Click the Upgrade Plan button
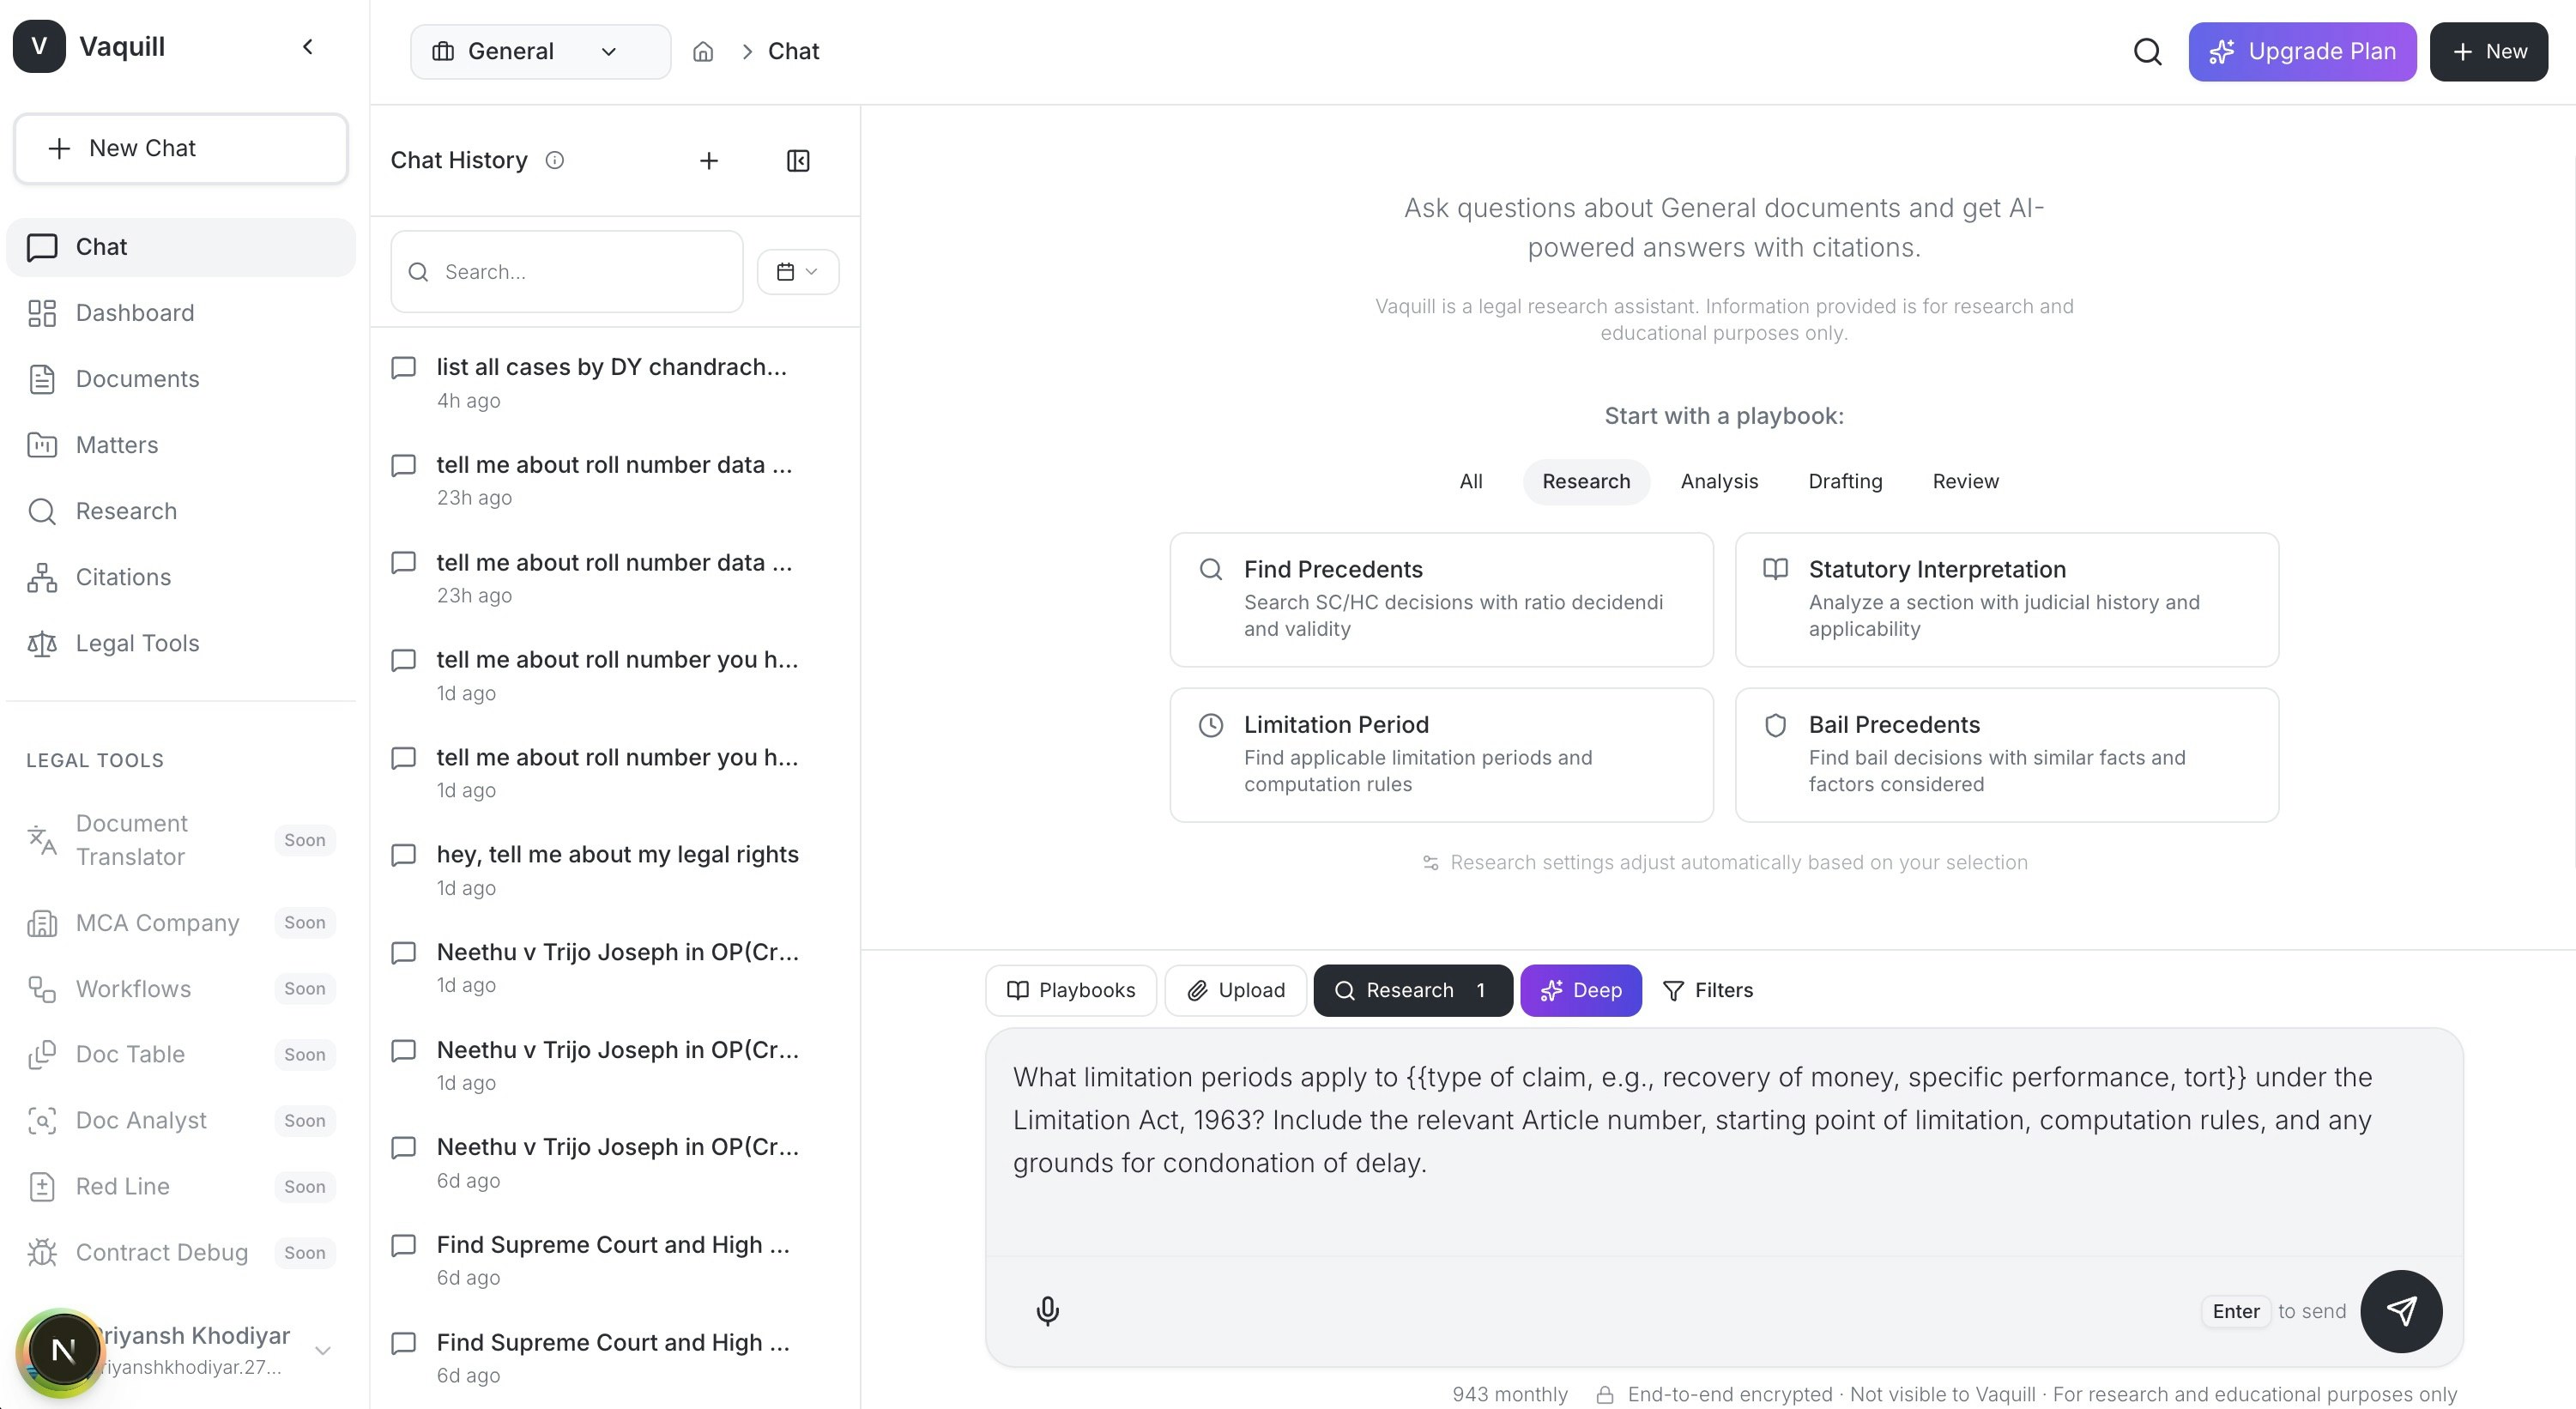Image resolution: width=2576 pixels, height=1409 pixels. (x=2301, y=52)
